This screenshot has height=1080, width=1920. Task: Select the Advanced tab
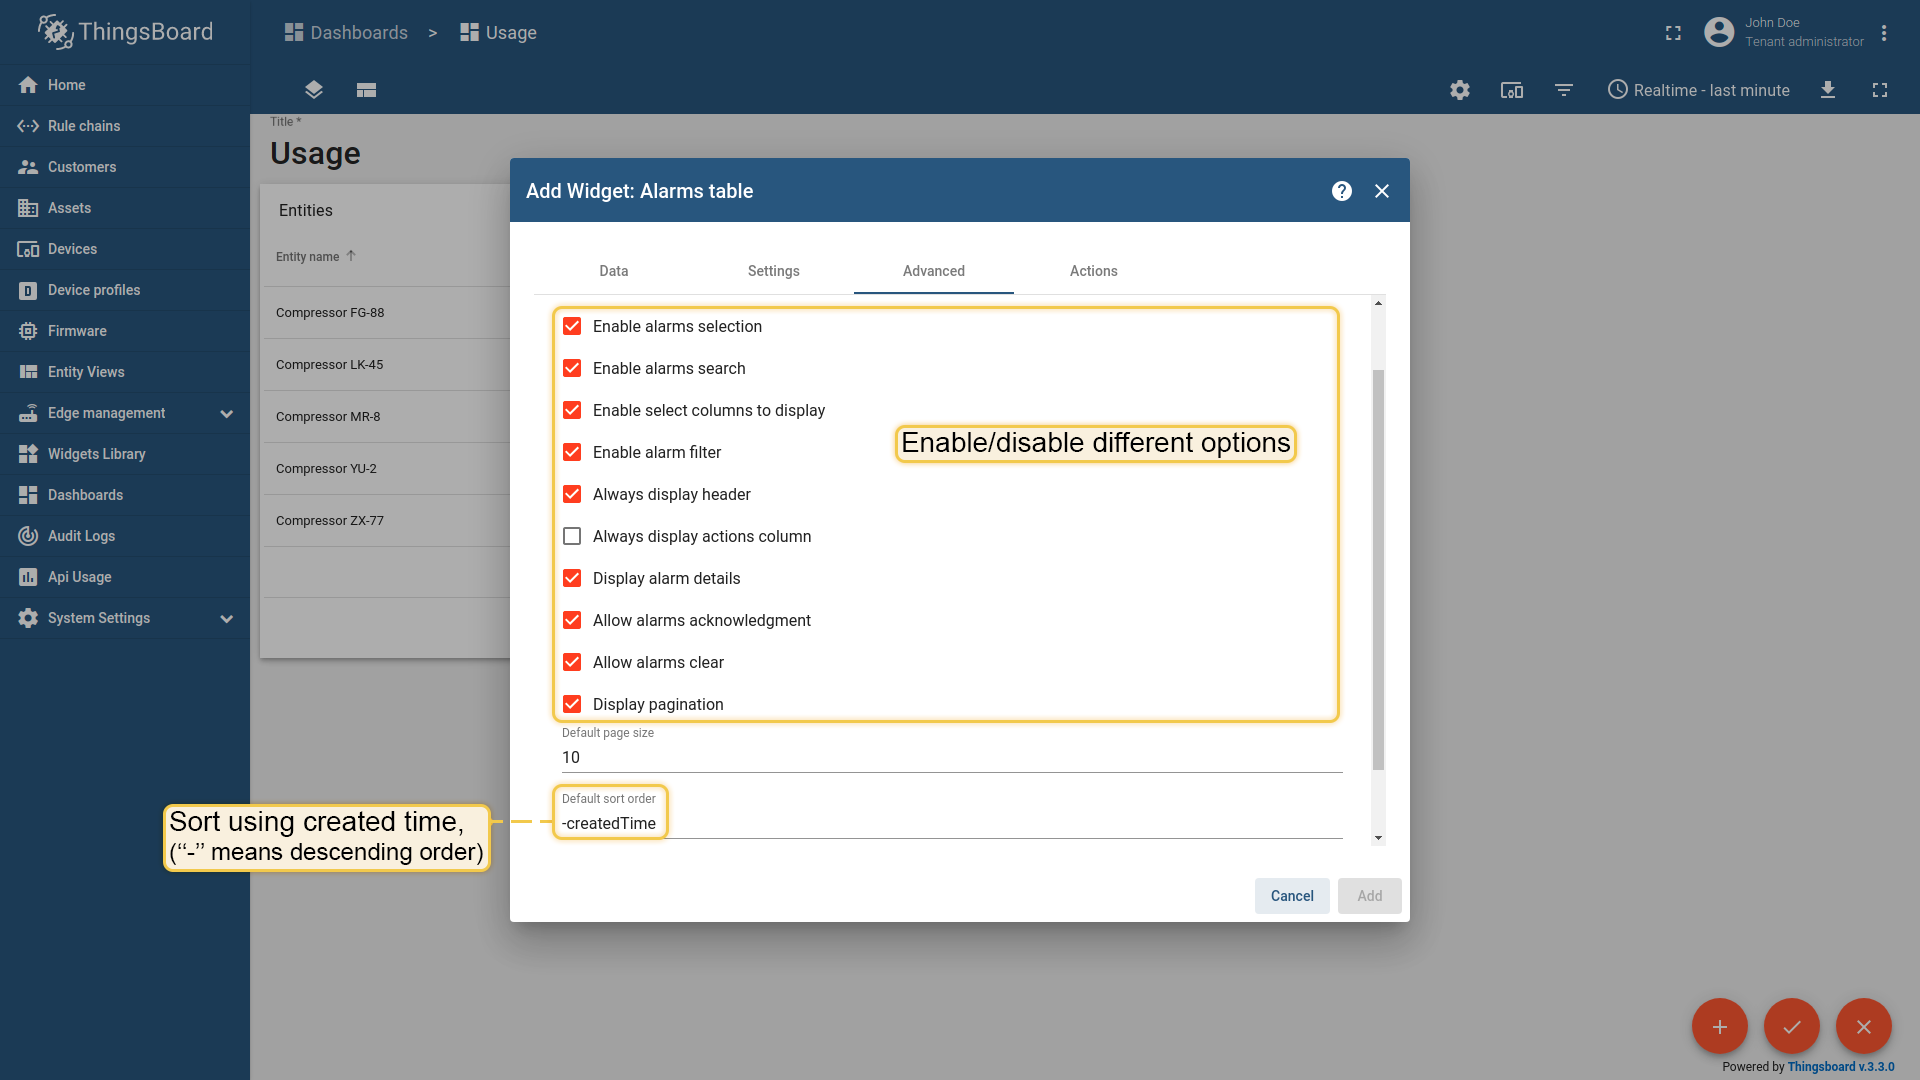[934, 271]
